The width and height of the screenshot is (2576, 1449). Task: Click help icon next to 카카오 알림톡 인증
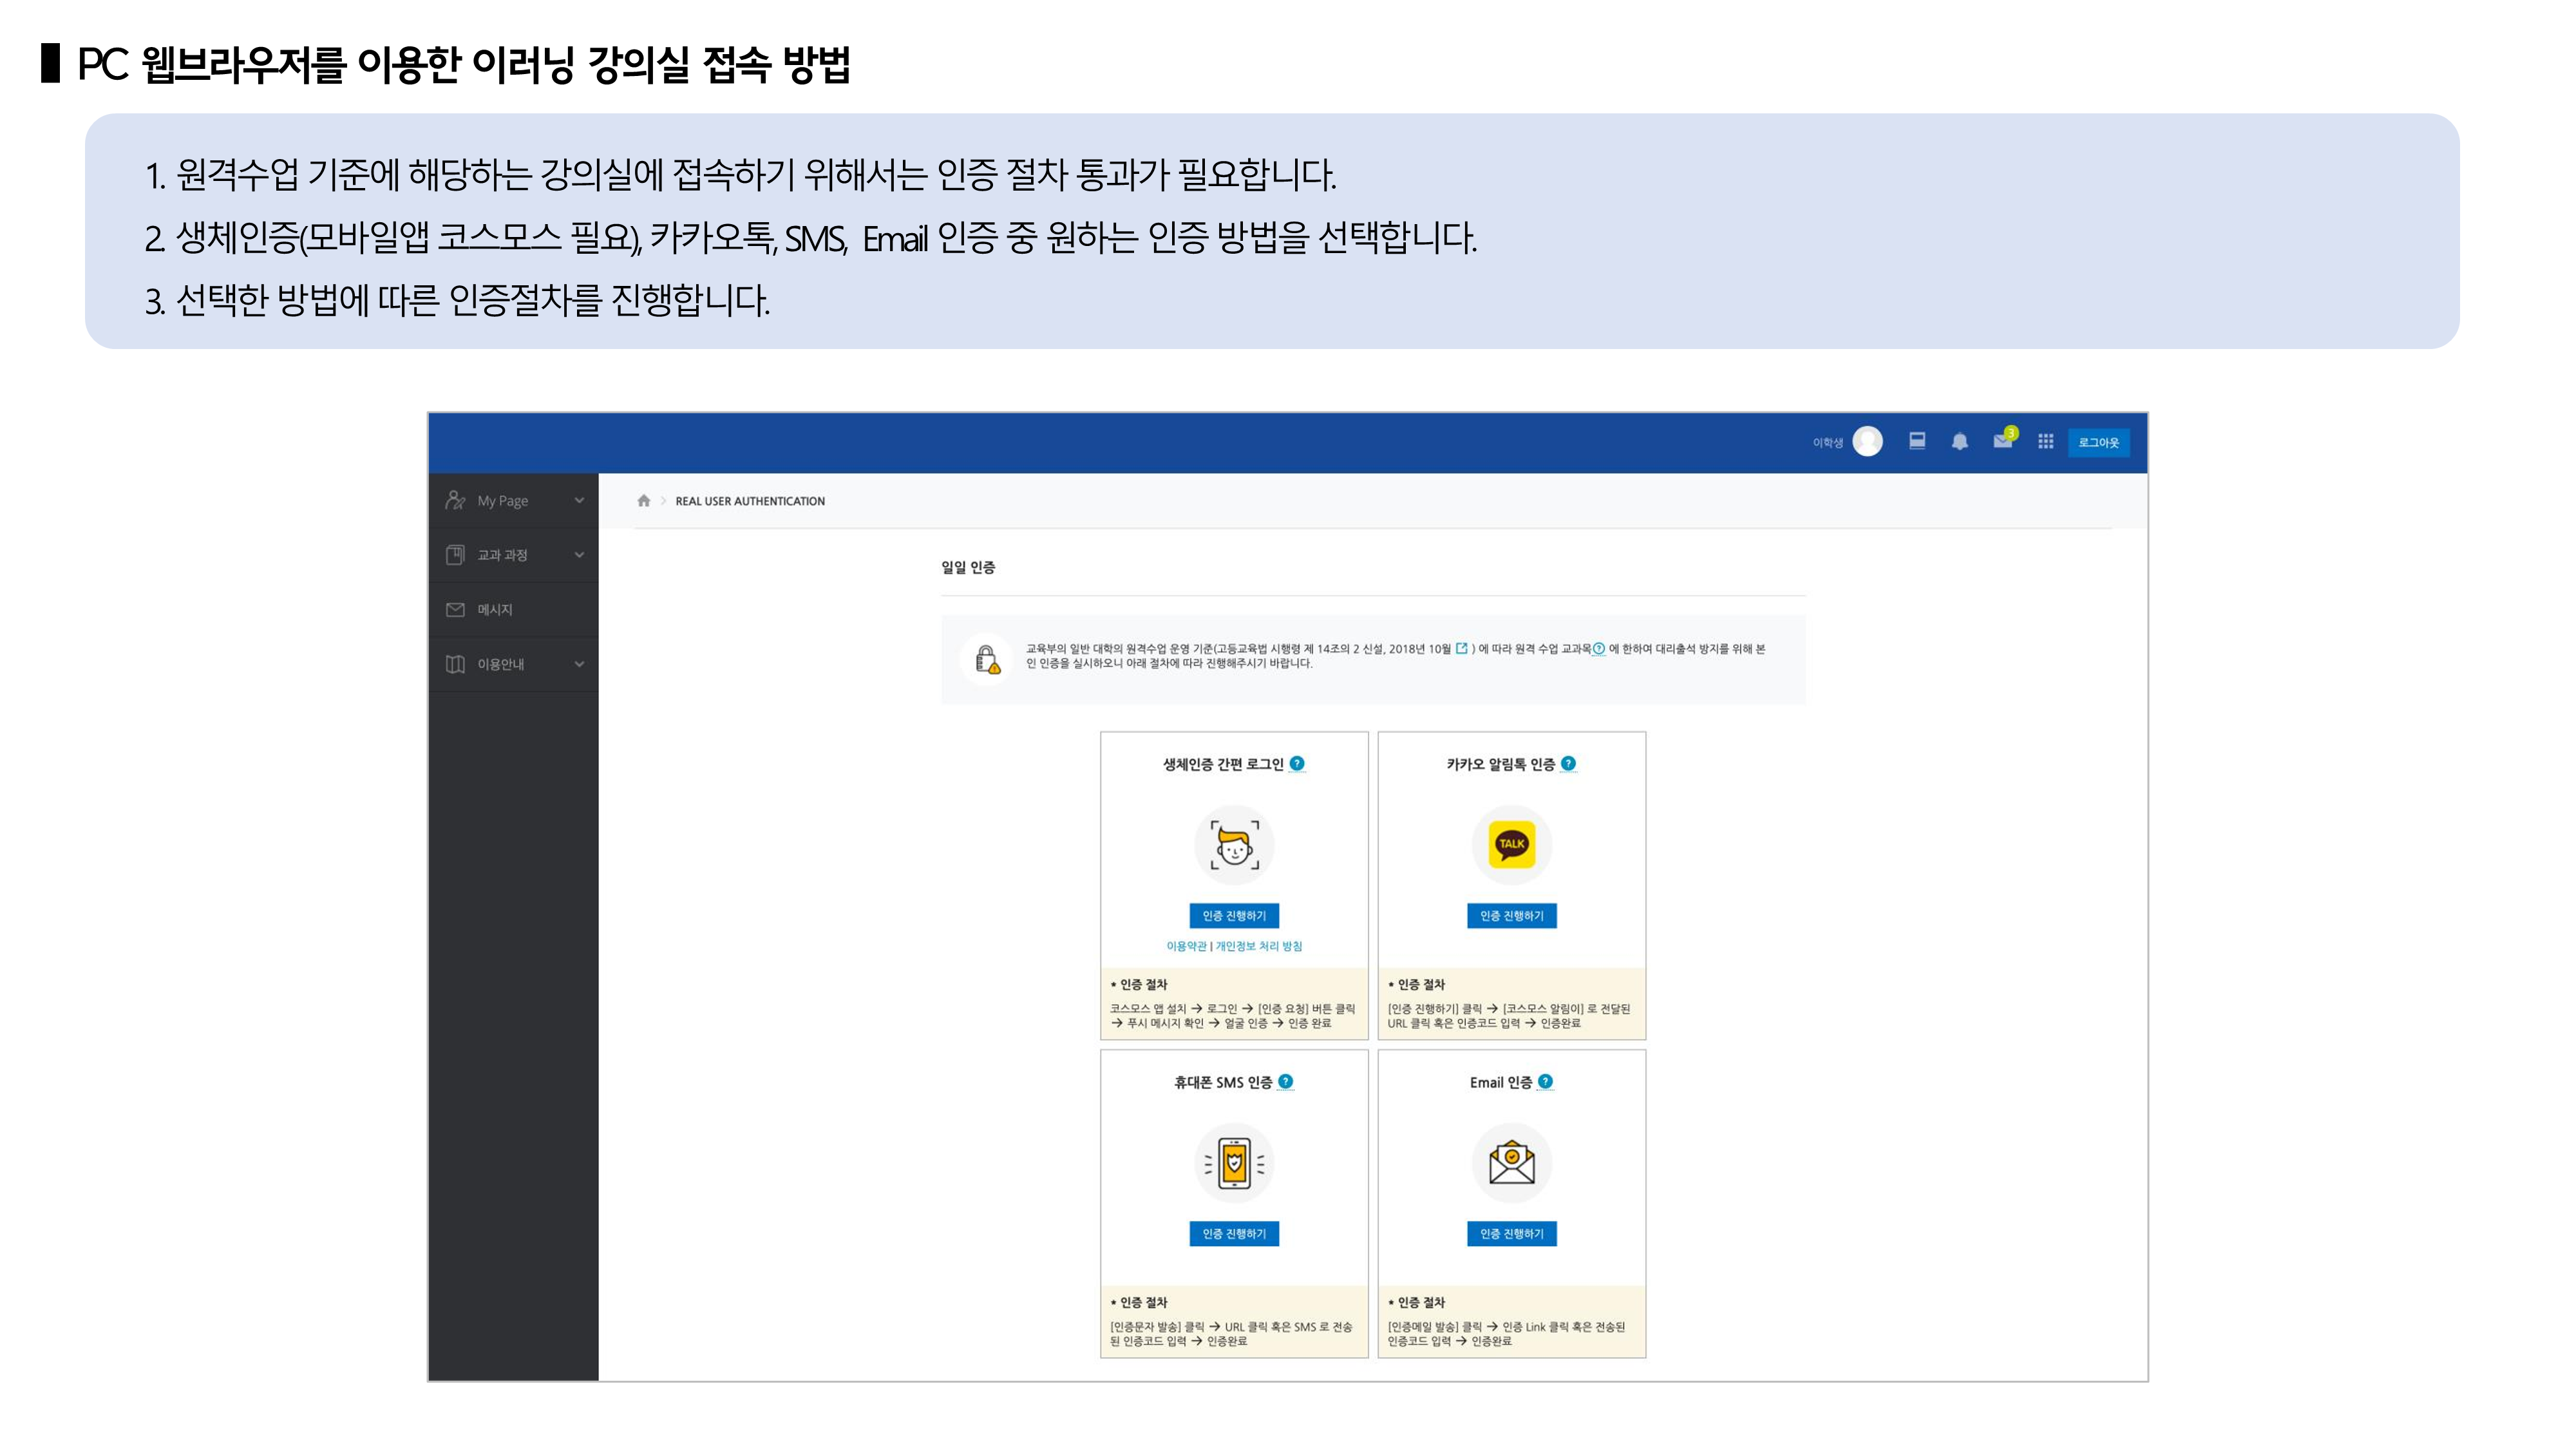[1568, 763]
